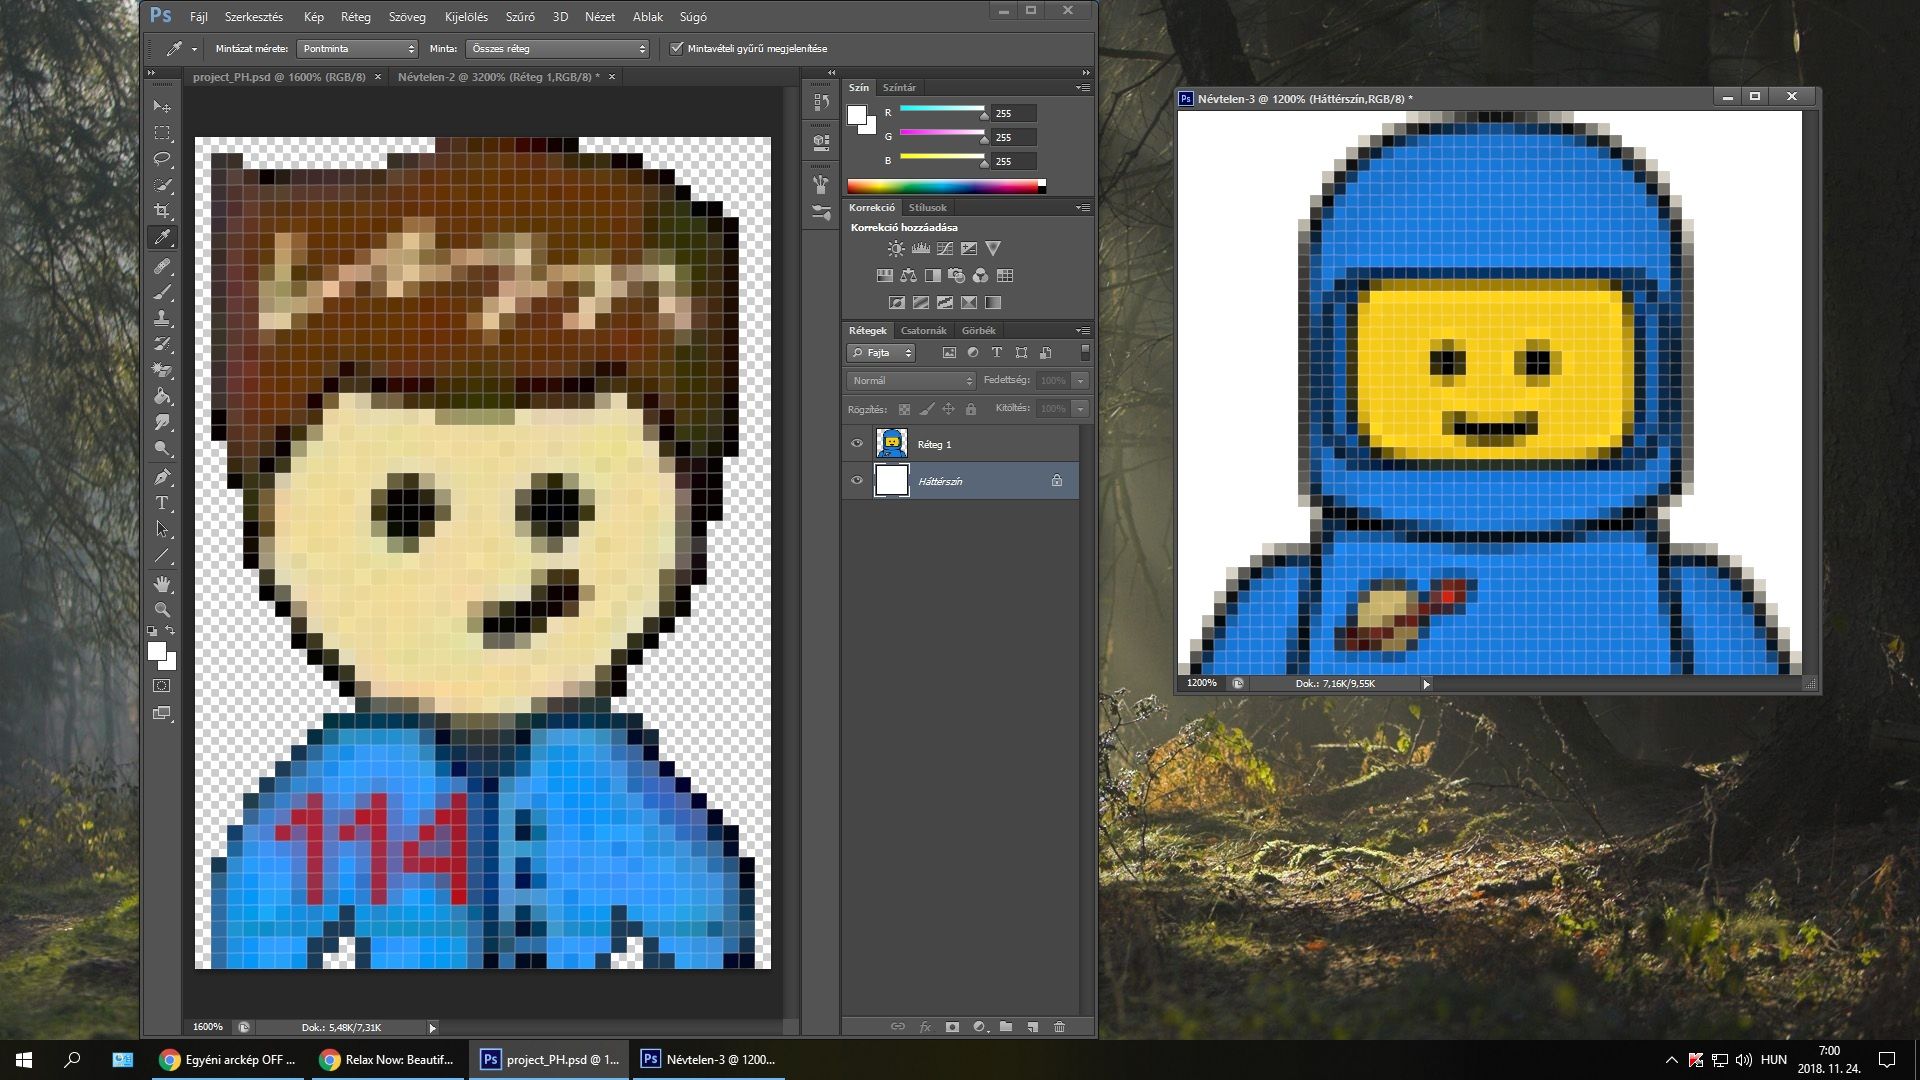
Task: Open the Szűrő menu
Action: pos(520,17)
